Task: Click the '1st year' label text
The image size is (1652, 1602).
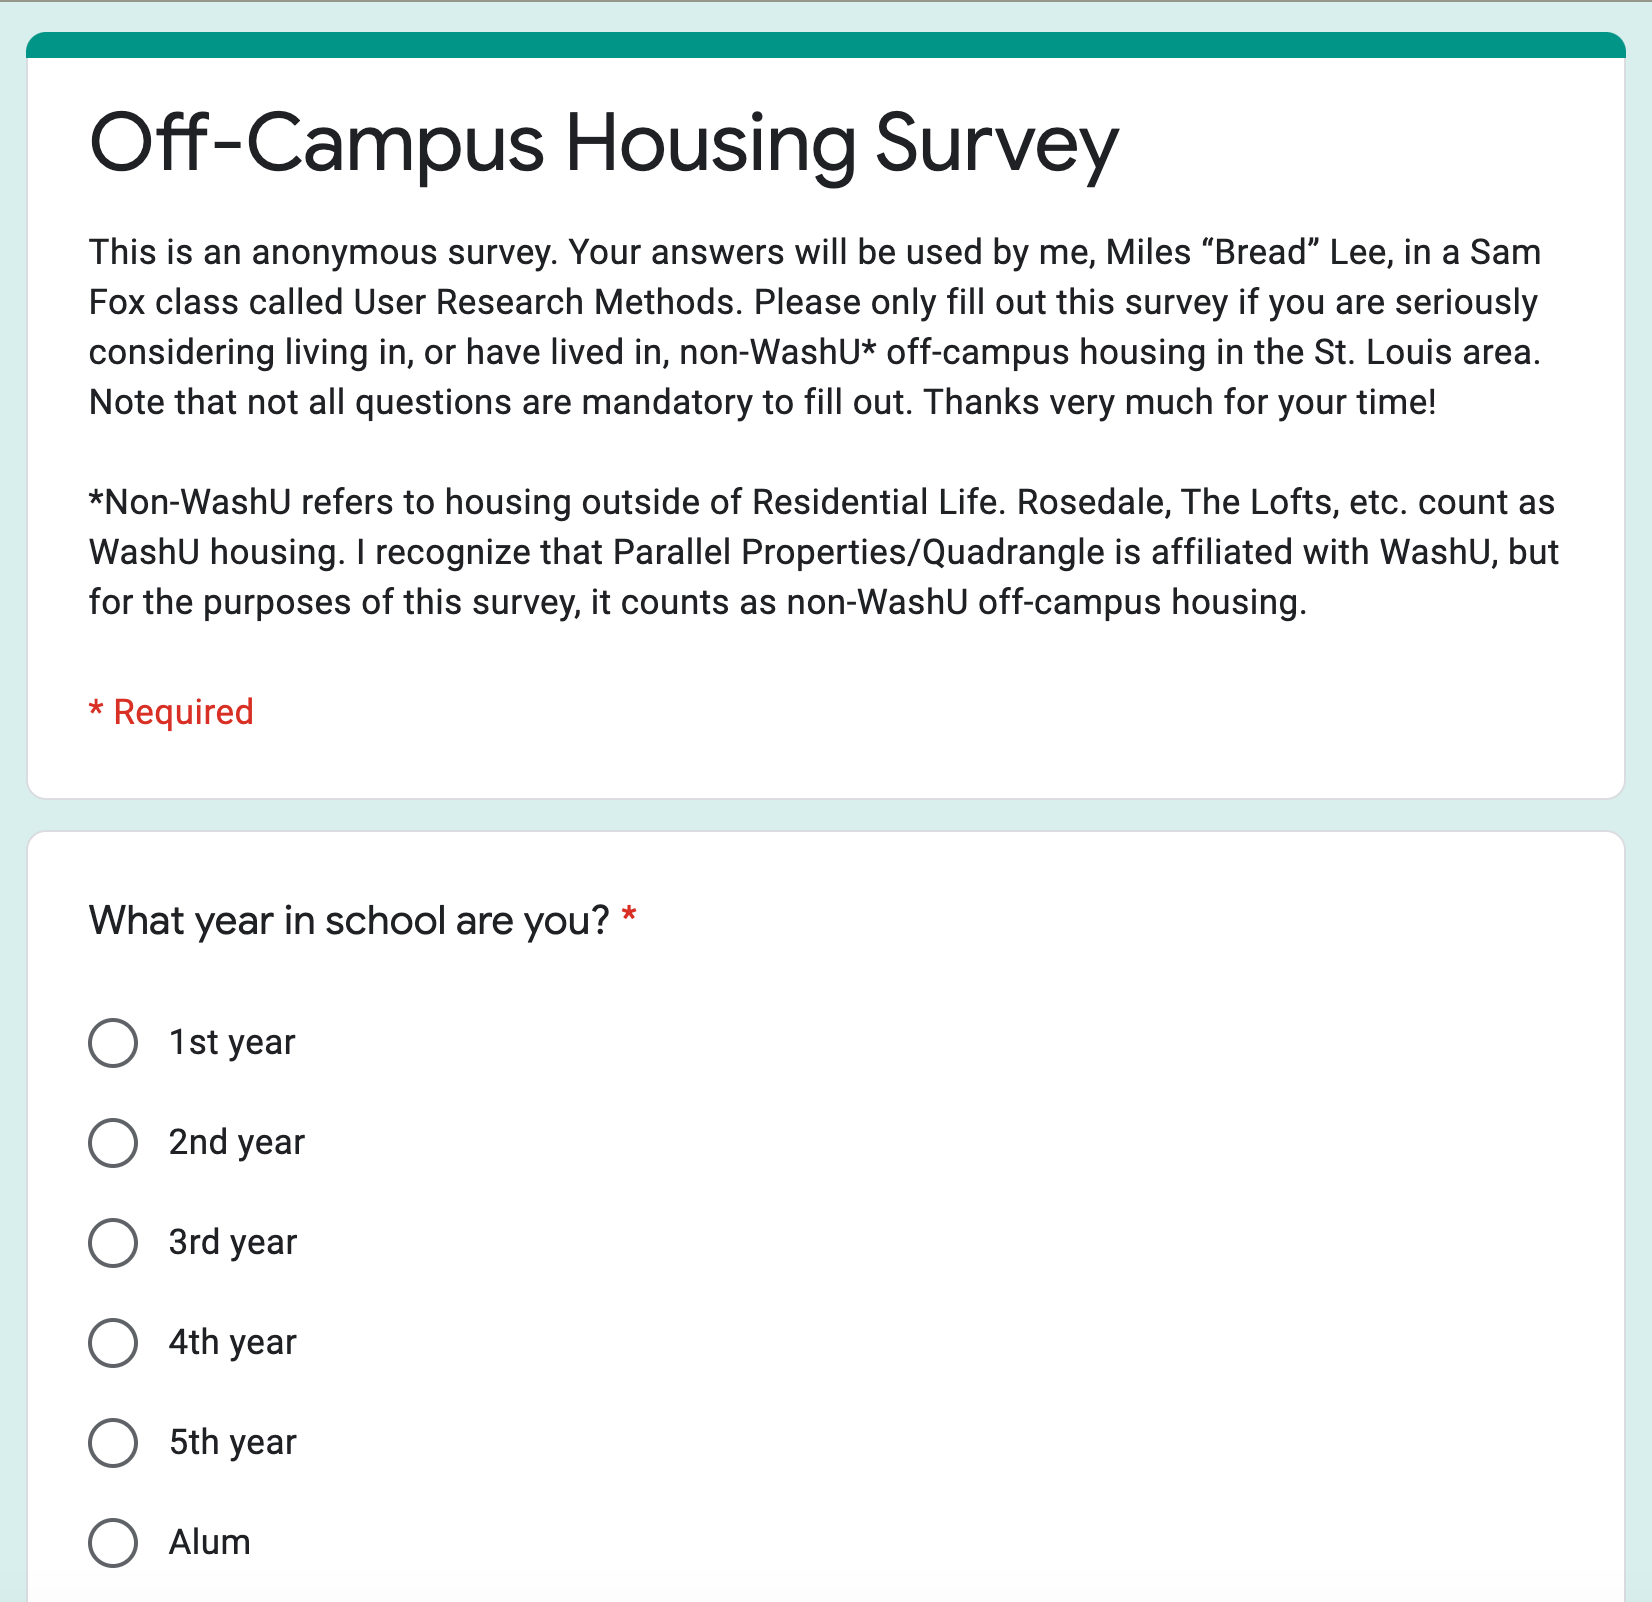Action: [232, 1043]
